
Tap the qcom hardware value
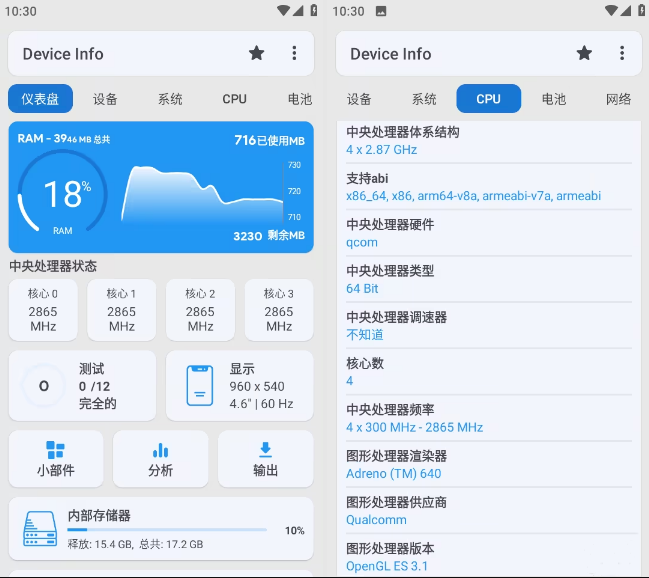click(362, 242)
